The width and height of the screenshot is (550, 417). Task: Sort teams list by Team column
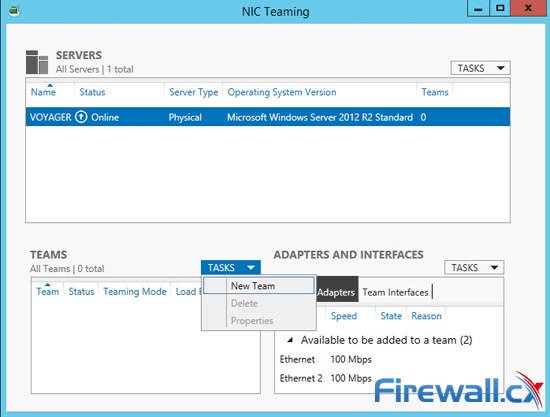(48, 291)
